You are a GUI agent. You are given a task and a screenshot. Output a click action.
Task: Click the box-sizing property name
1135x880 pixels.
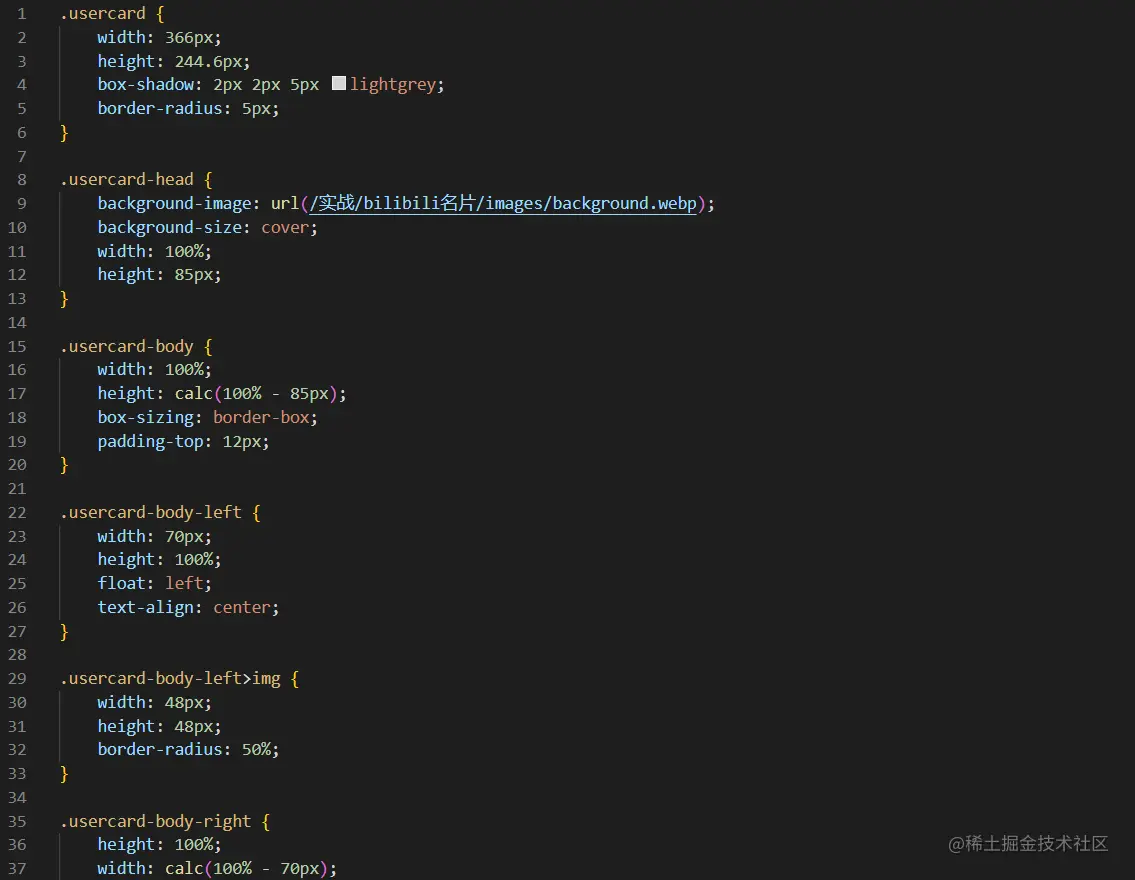click(145, 418)
